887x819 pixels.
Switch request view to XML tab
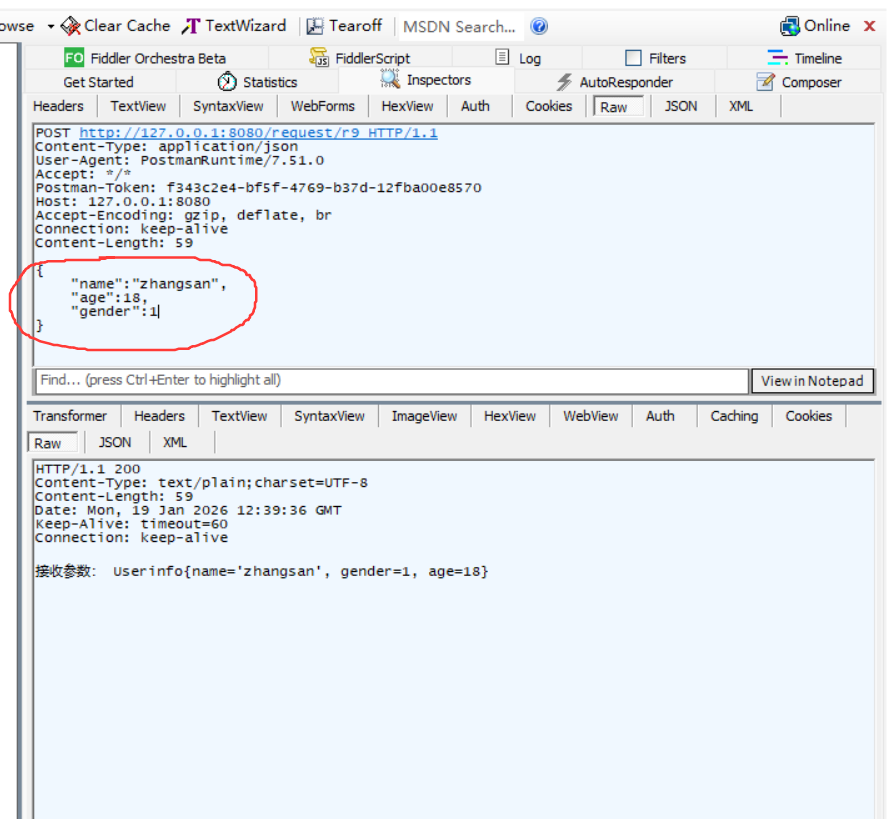click(740, 106)
